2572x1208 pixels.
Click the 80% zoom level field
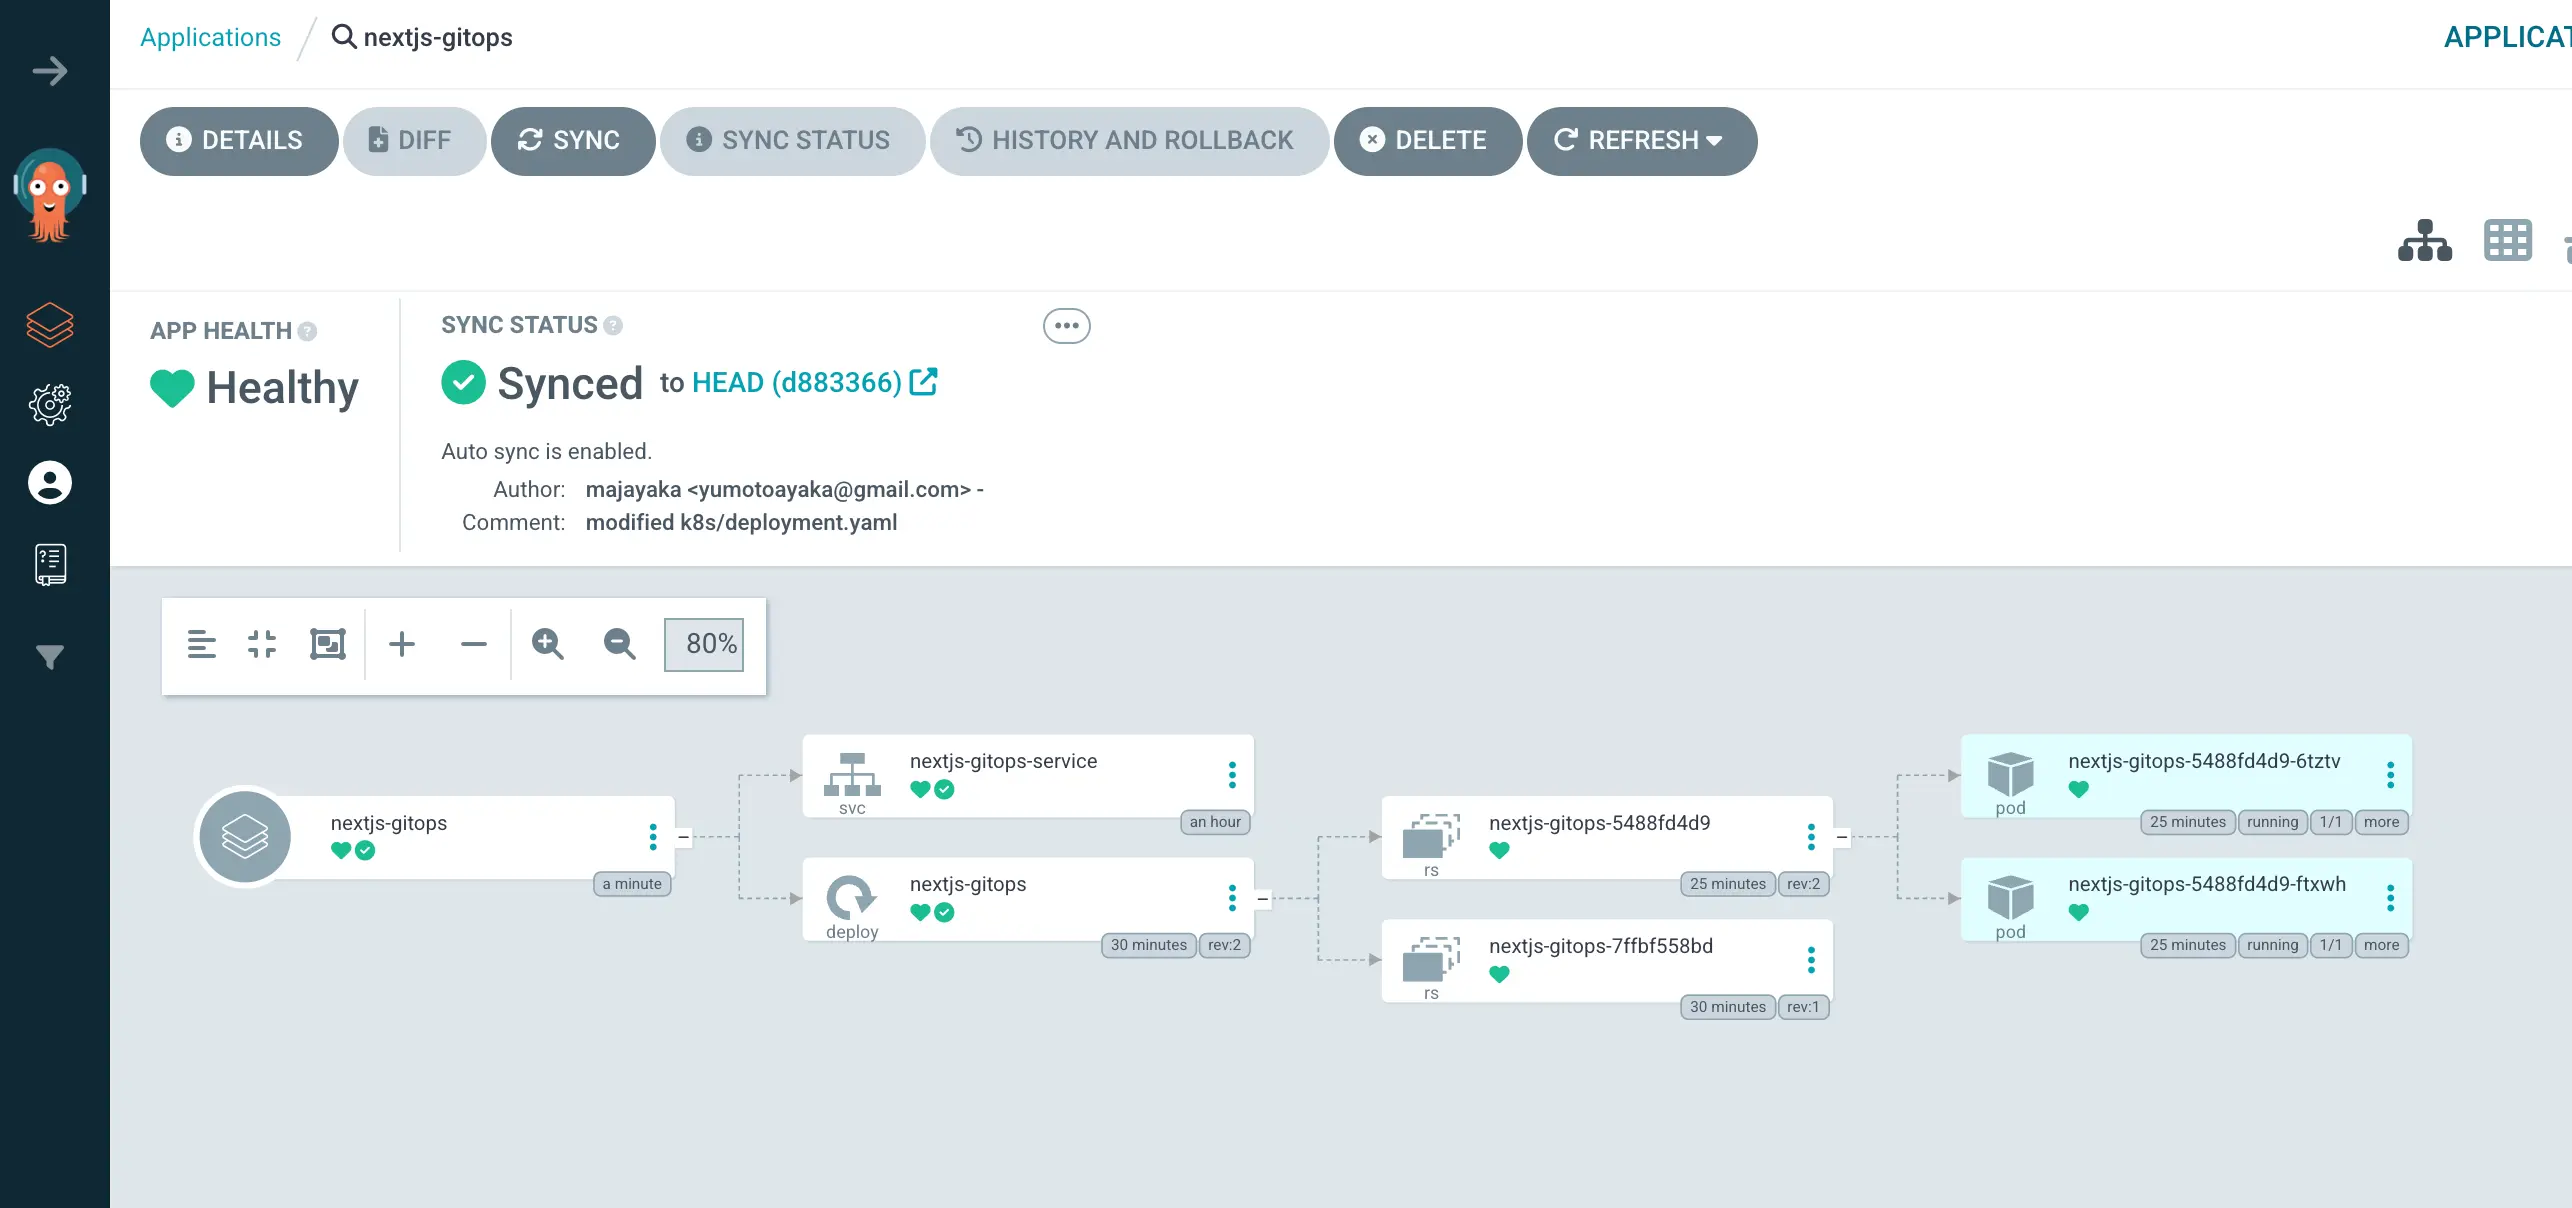coord(704,644)
